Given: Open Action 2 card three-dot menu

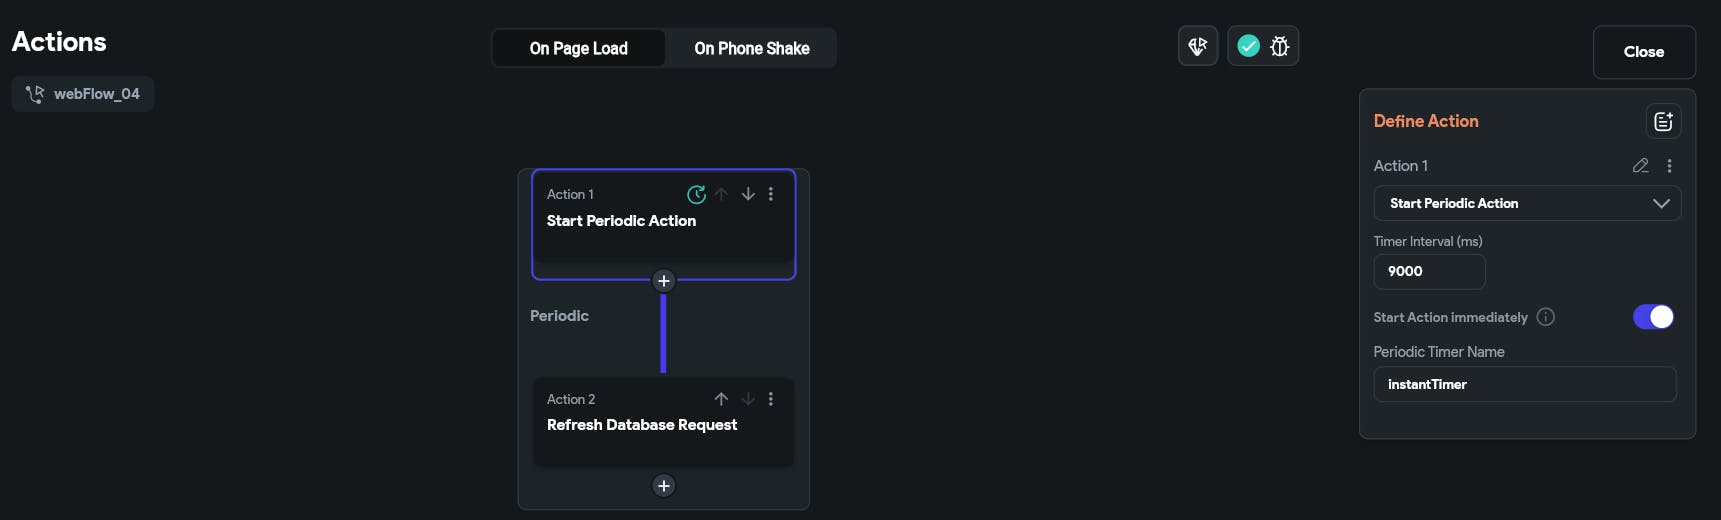Looking at the screenshot, I should click(770, 399).
